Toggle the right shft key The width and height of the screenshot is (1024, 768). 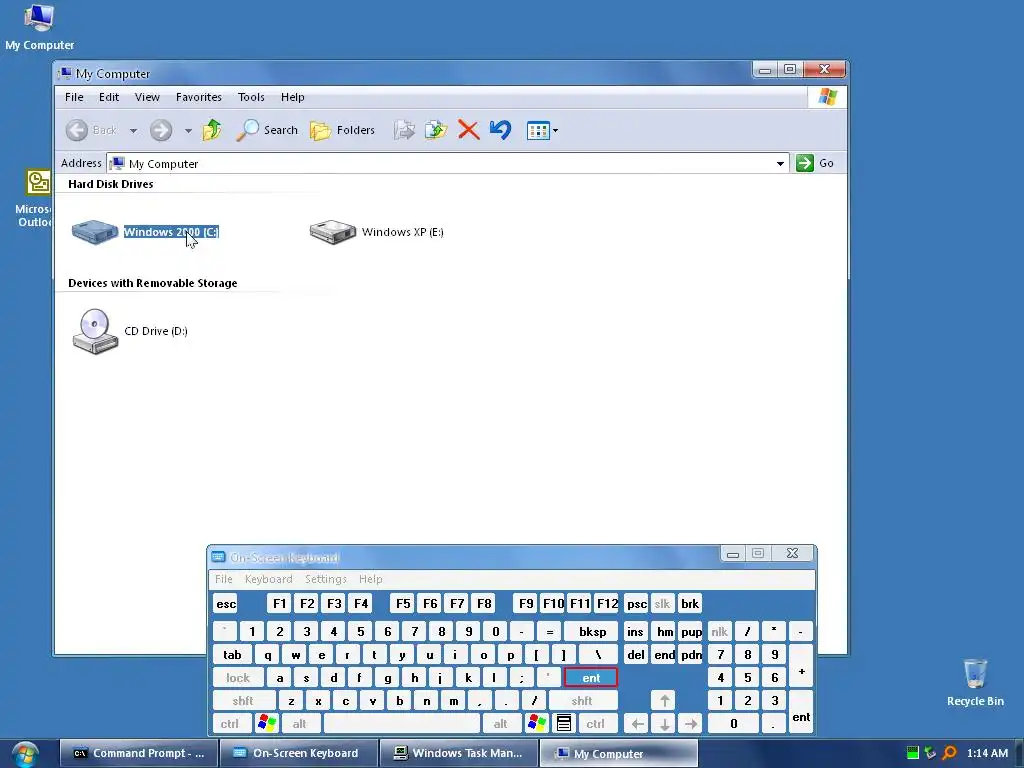tap(582, 701)
